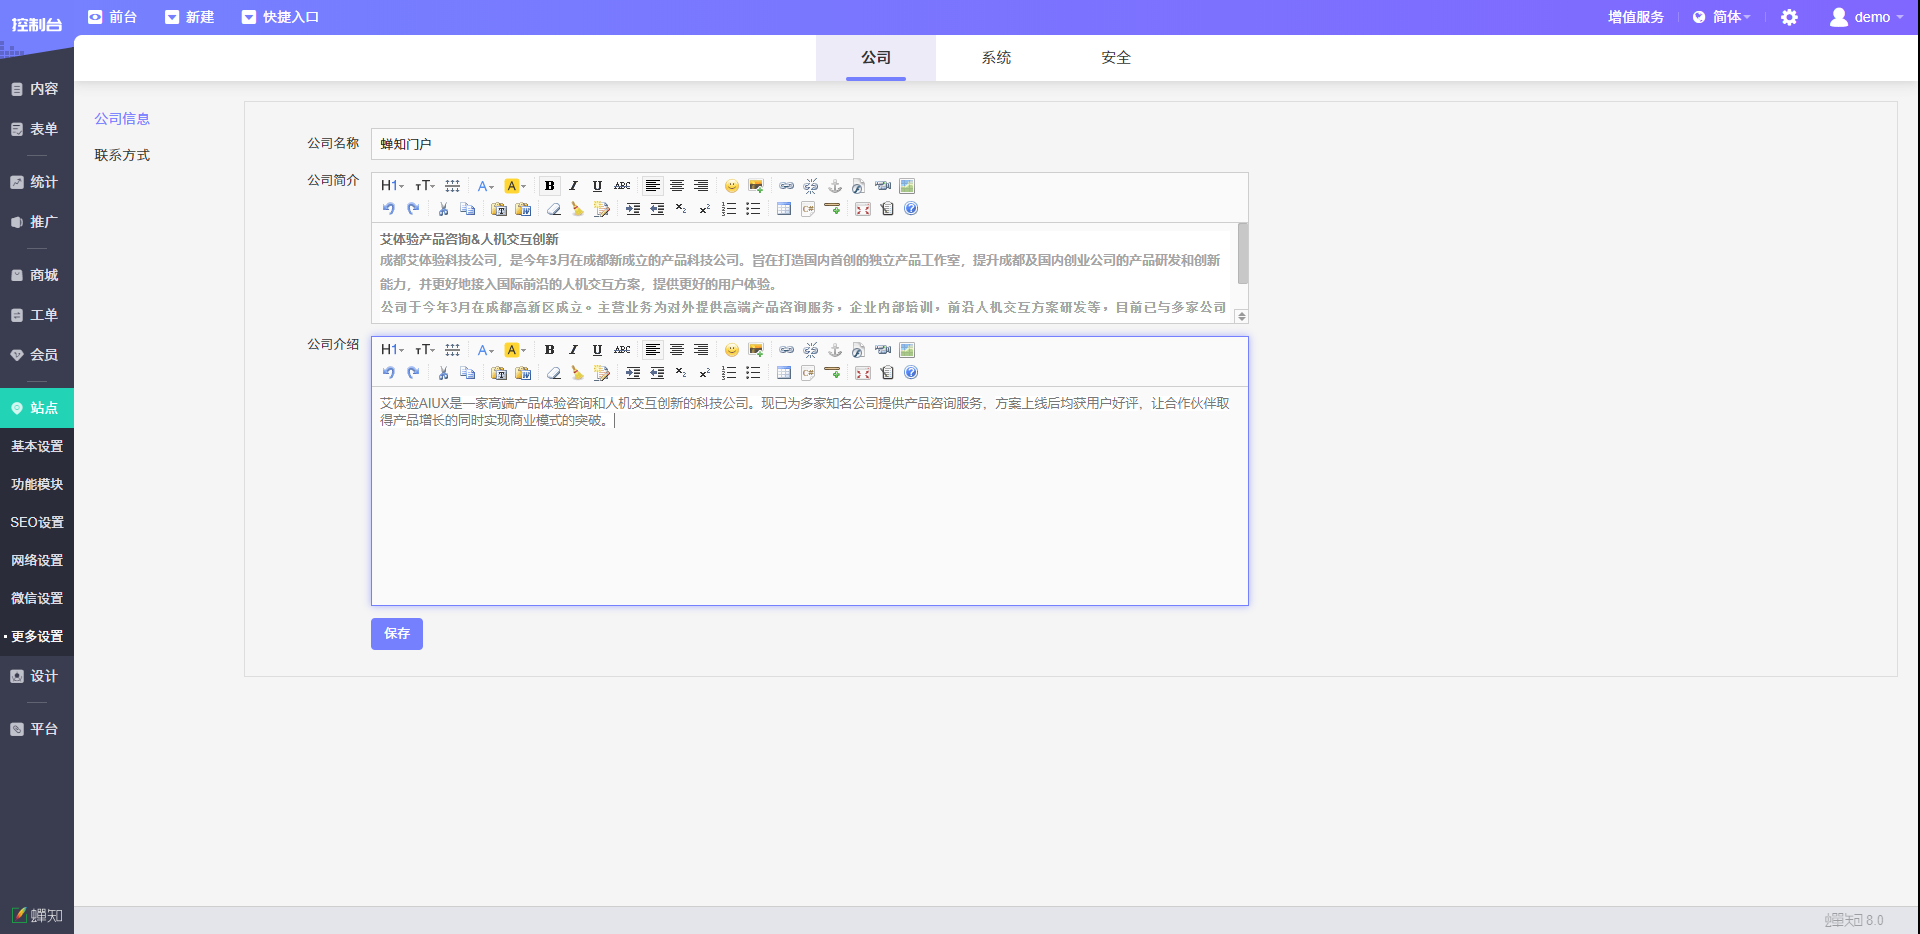Screen dimensions: 1920x934
Task: Click the help question icon in 公司介绍 toolbar
Action: coord(911,373)
